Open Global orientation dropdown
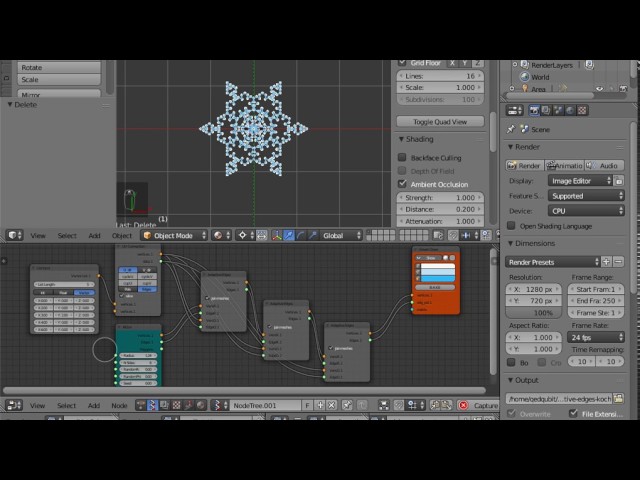 pos(341,236)
